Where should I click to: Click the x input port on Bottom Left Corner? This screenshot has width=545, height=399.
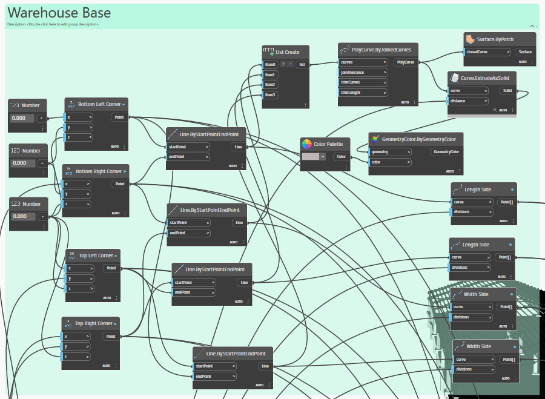click(x=79, y=117)
